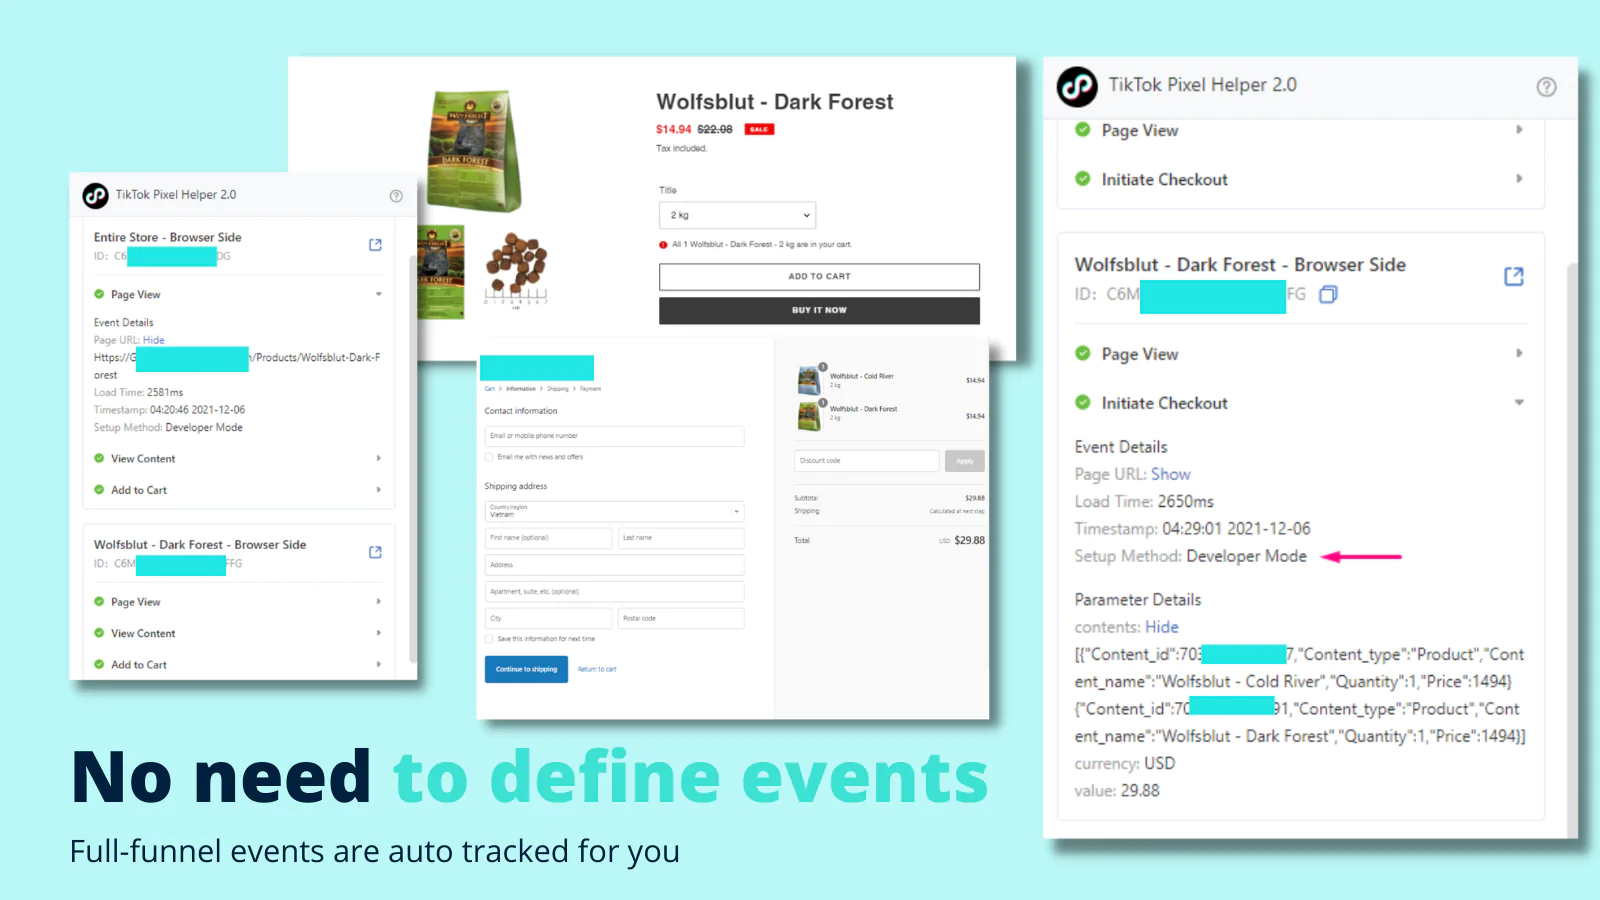Viewport: 1600px width, 900px height.
Task: Tick the Email me with news and offers checkbox
Action: coord(489,457)
